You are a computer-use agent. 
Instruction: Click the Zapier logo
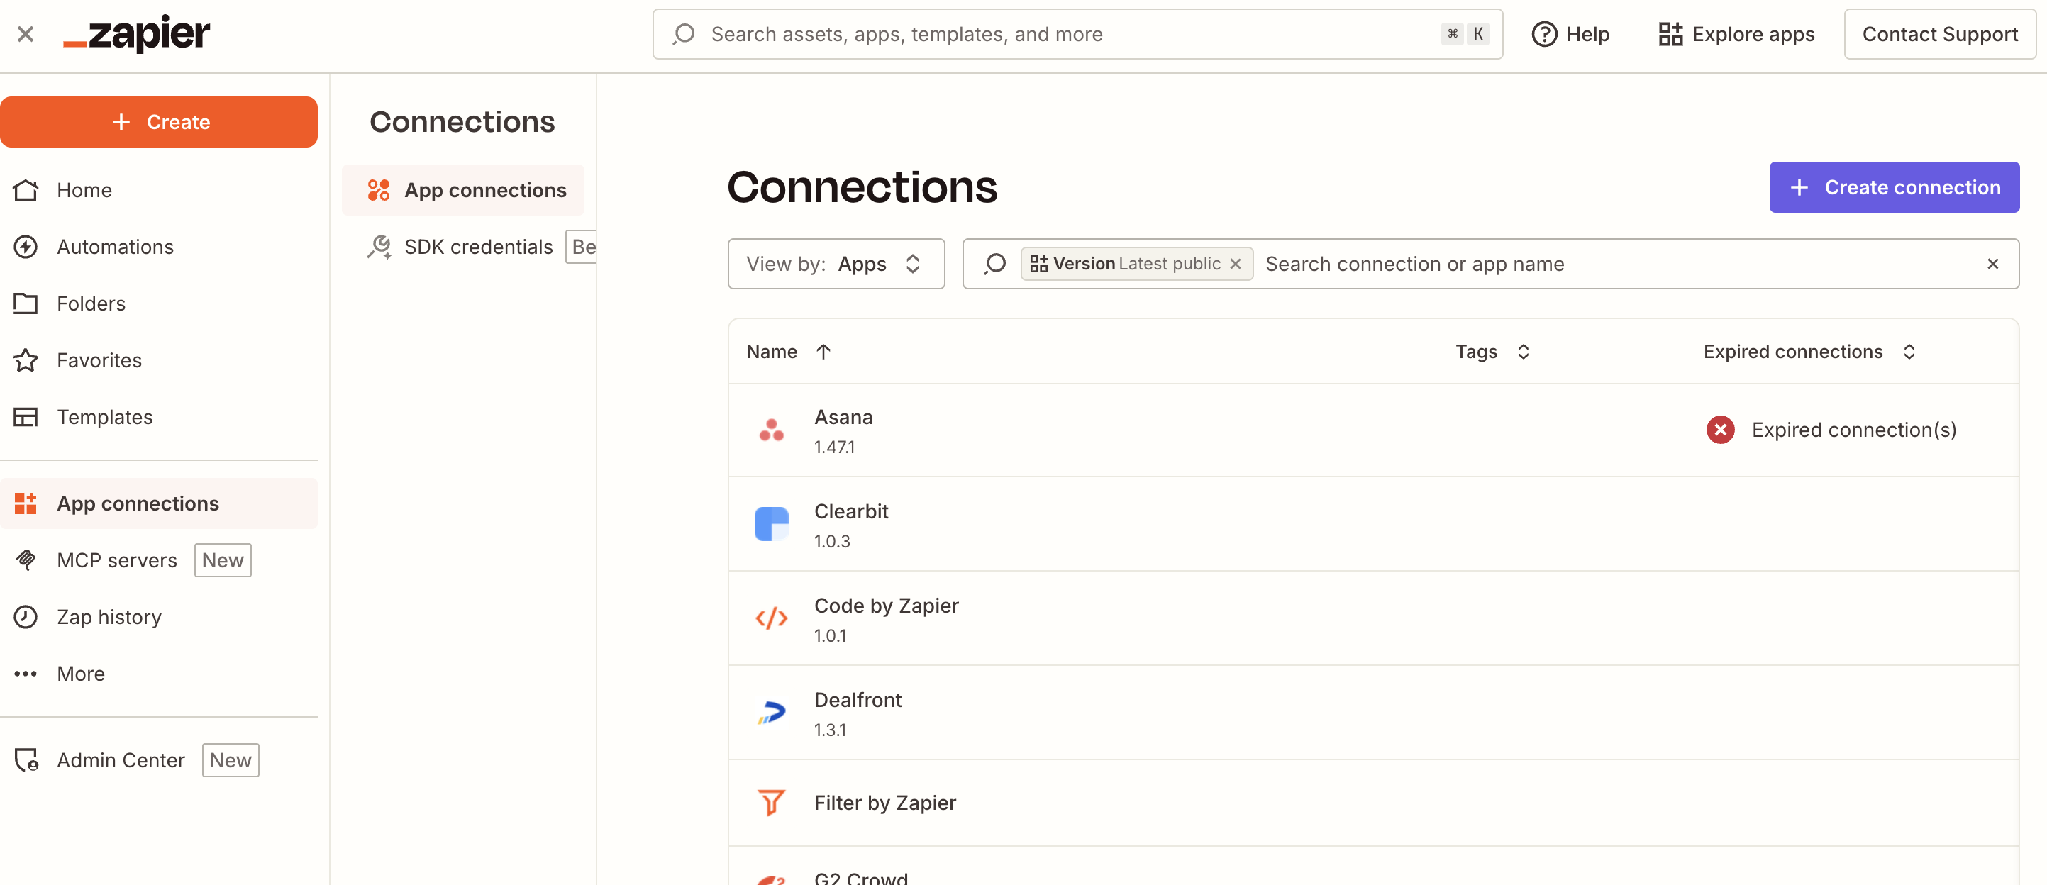137,34
